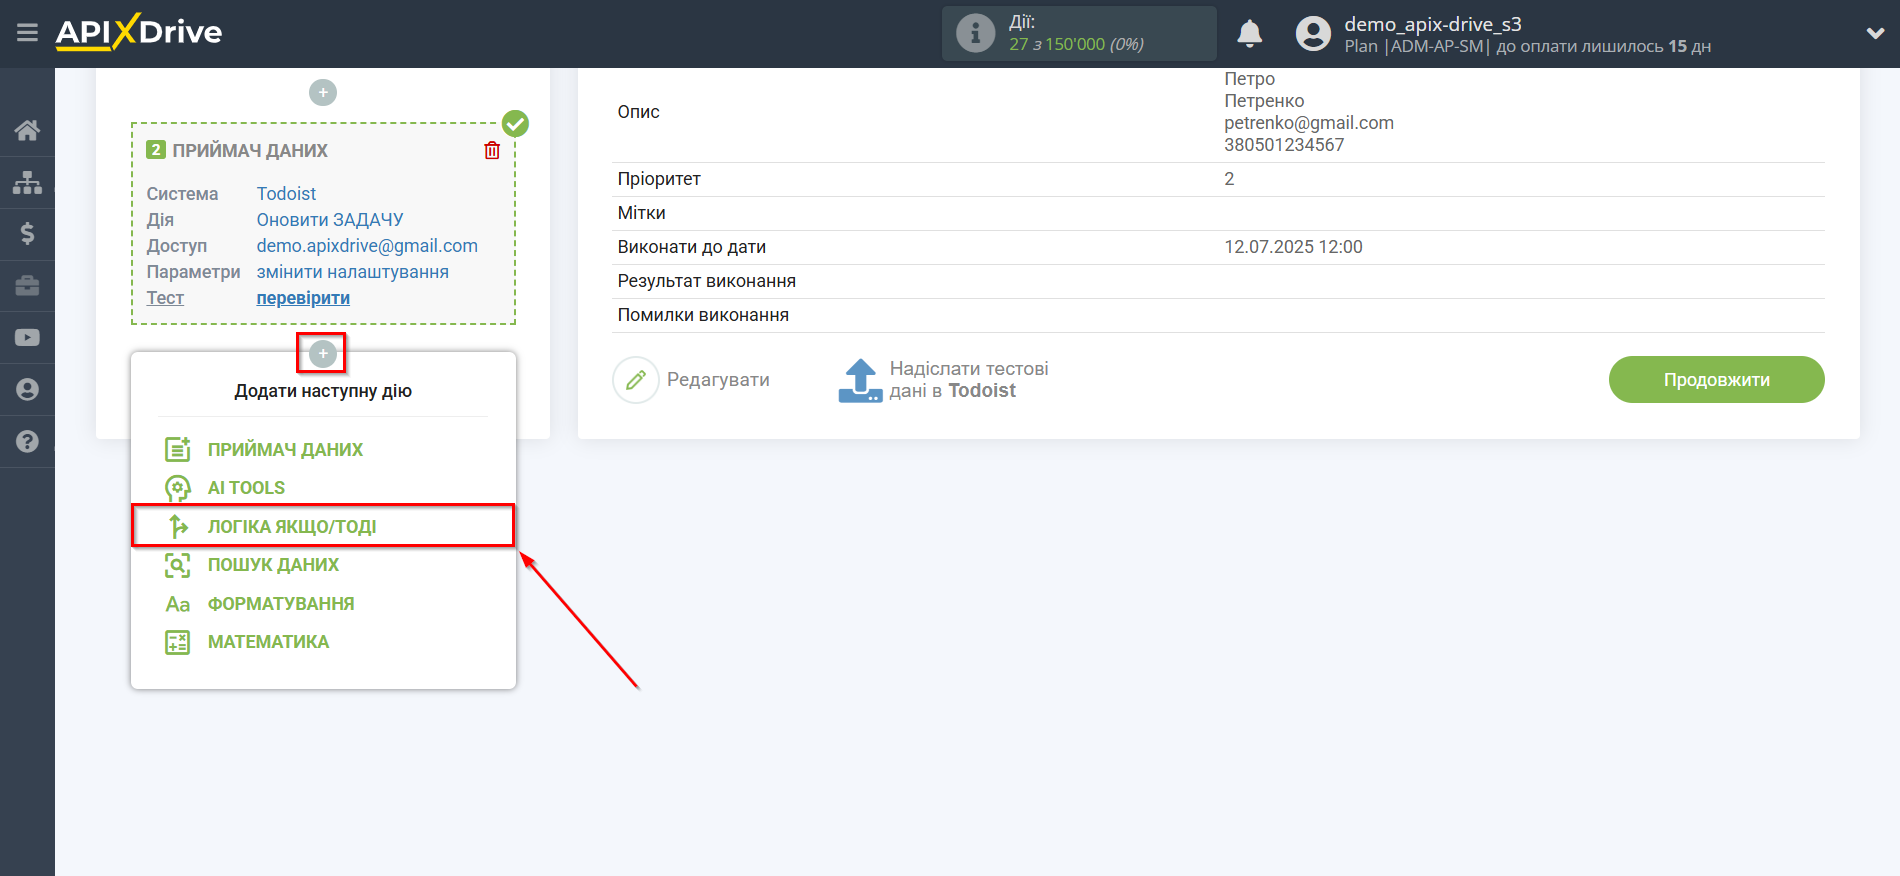The height and width of the screenshot is (876, 1900).
Task: Go to Home in sidebar
Action: point(27,130)
